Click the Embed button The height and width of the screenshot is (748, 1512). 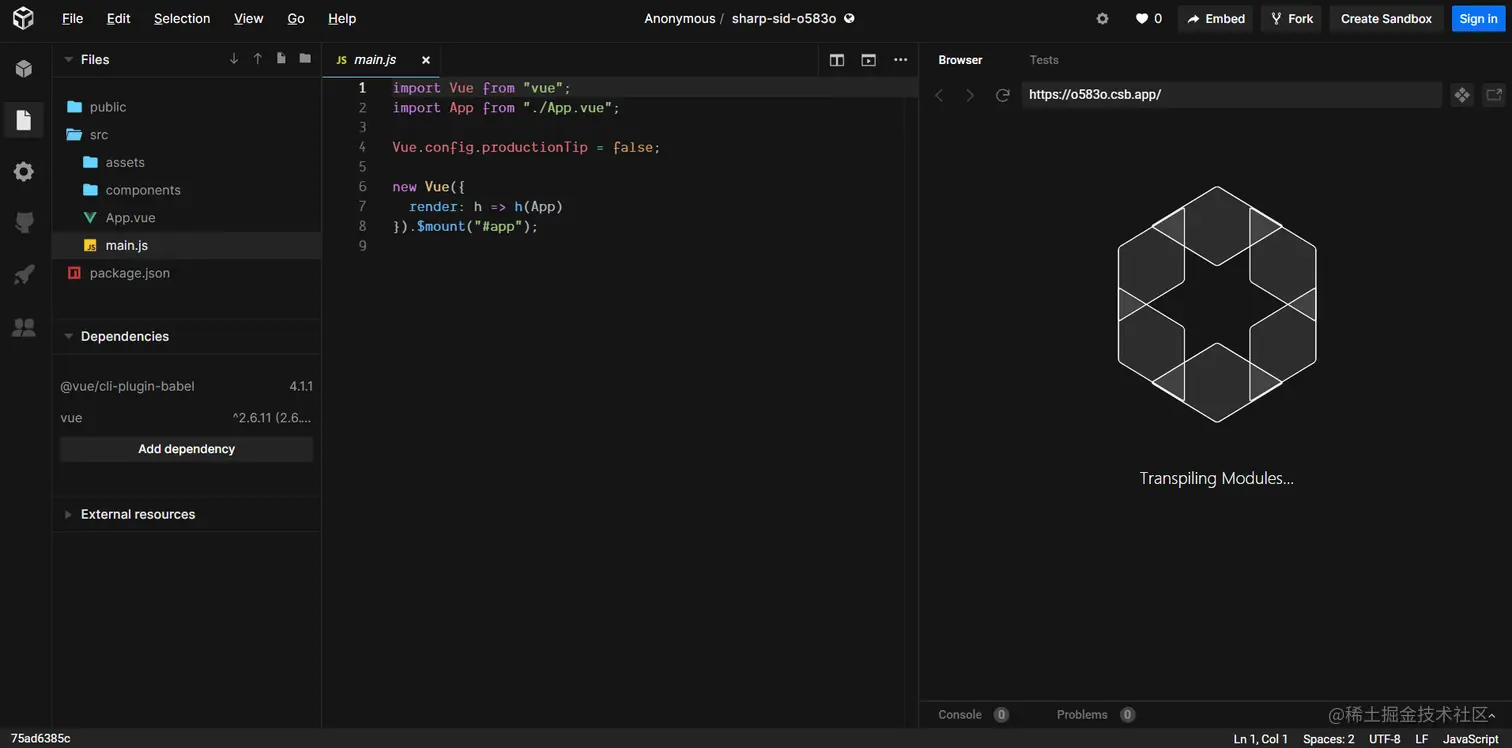[x=1215, y=18]
